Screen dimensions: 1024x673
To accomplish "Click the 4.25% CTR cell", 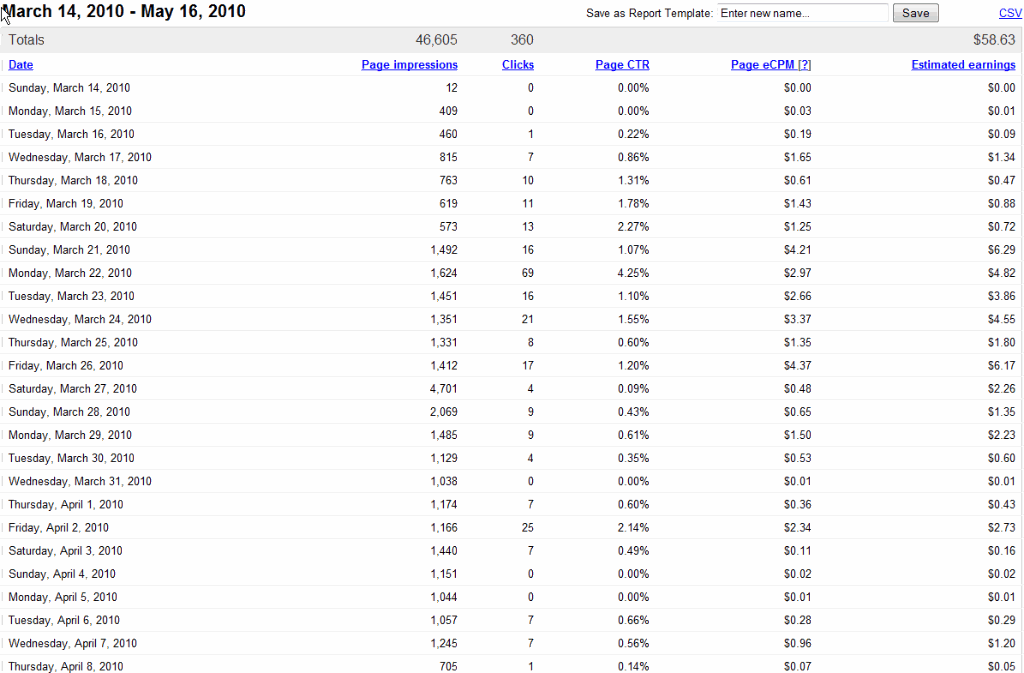I will pyautogui.click(x=633, y=273).
